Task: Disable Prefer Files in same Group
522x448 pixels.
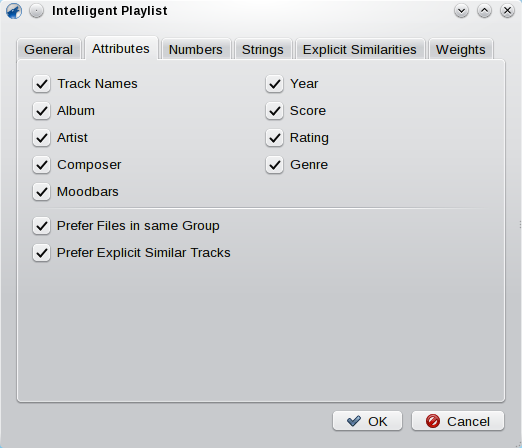Action: 41,226
